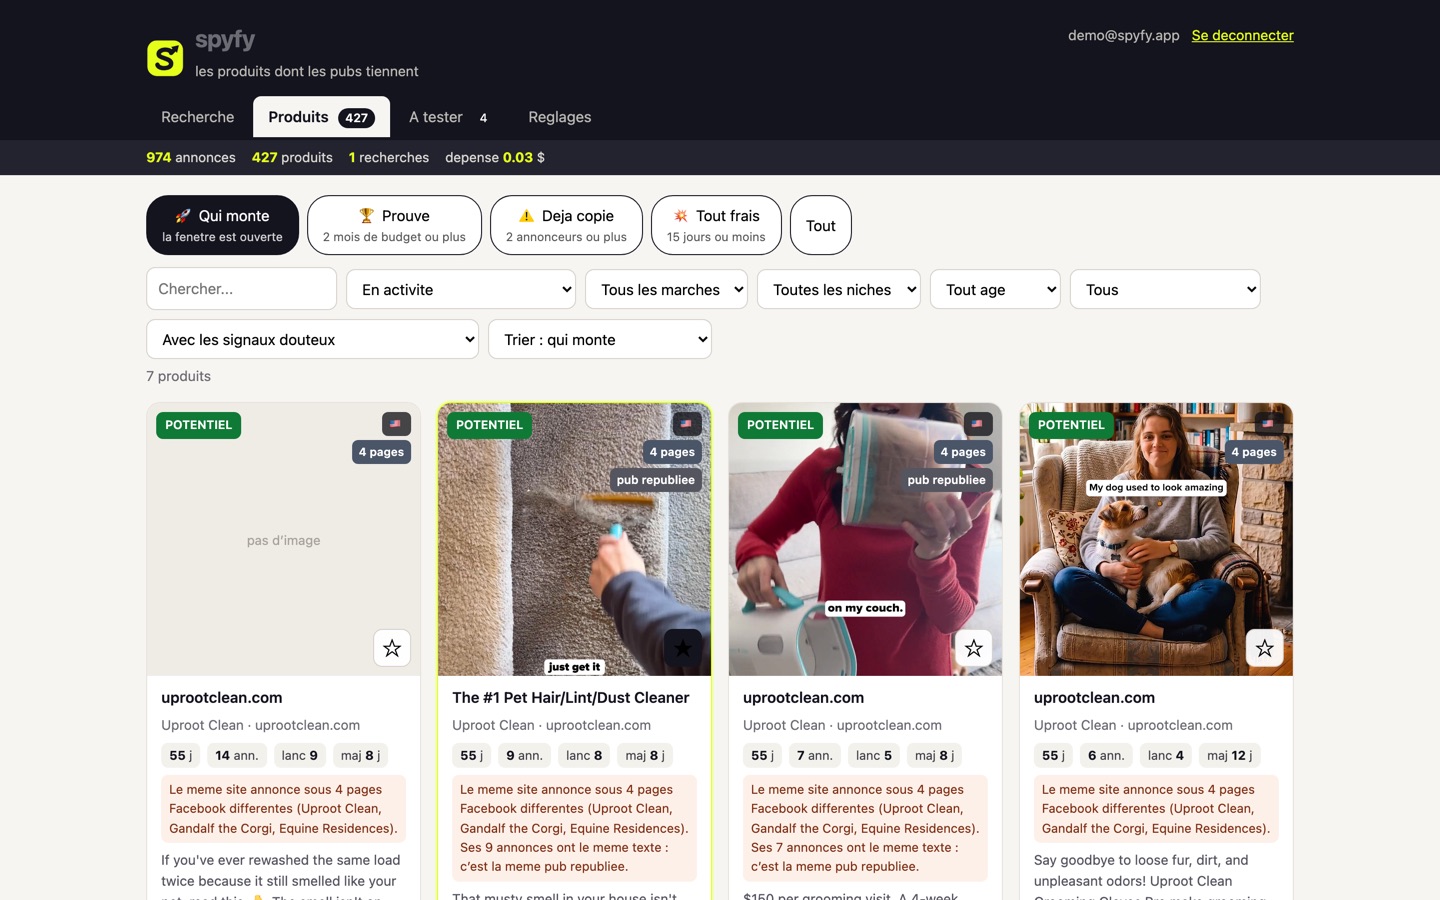Viewport: 1440px width, 900px height.
Task: Click the "demo@spyfy.app" account email
Action: (x=1124, y=35)
